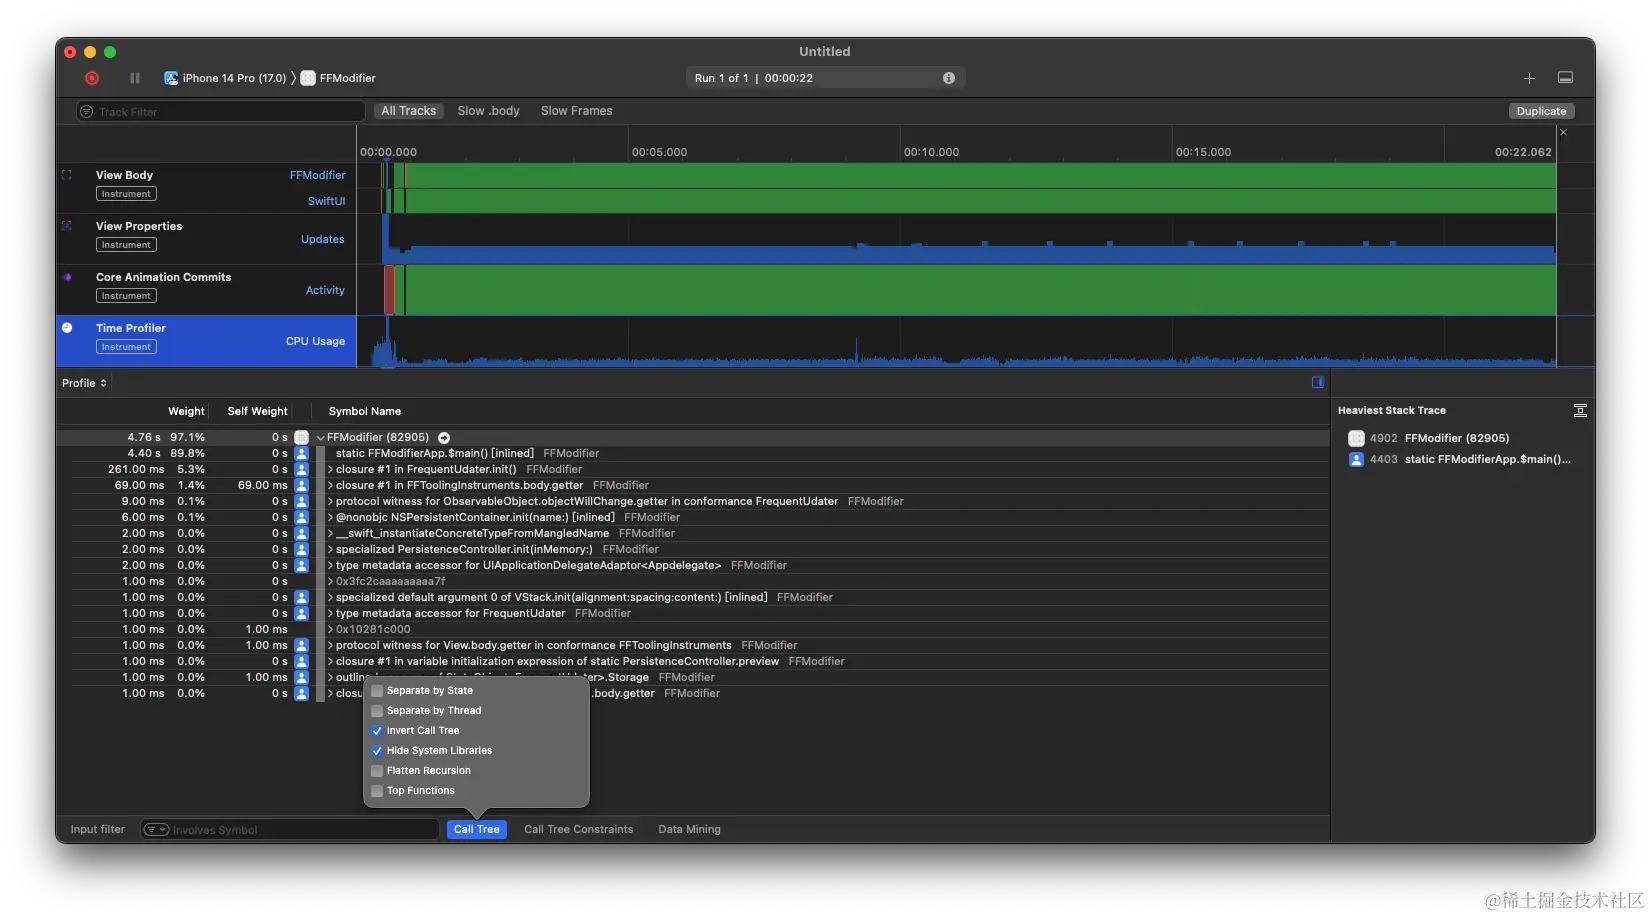Image resolution: width=1651 pixels, height=917 pixels.
Task: Focus the Involves Symbol input field
Action: 290,830
